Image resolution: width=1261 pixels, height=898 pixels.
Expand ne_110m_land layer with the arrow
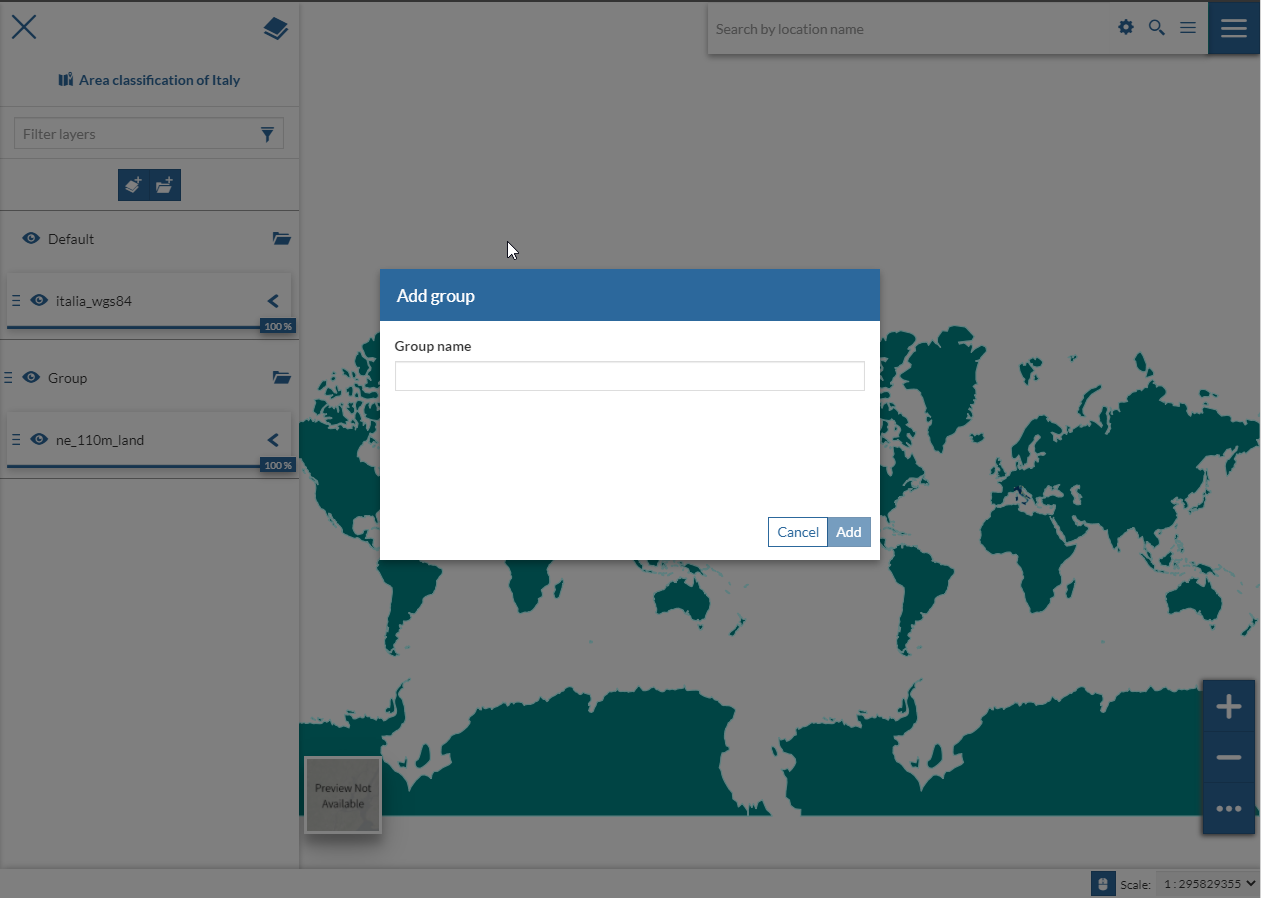click(273, 439)
